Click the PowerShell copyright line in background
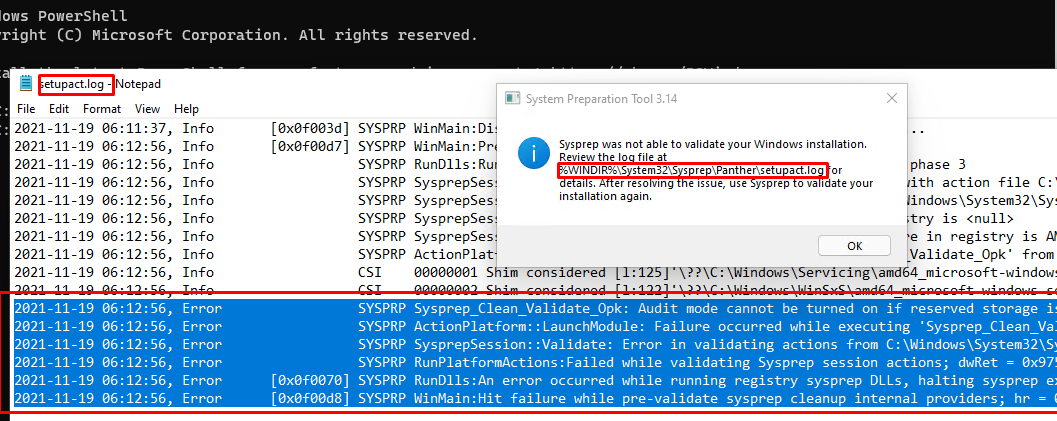 tap(239, 35)
